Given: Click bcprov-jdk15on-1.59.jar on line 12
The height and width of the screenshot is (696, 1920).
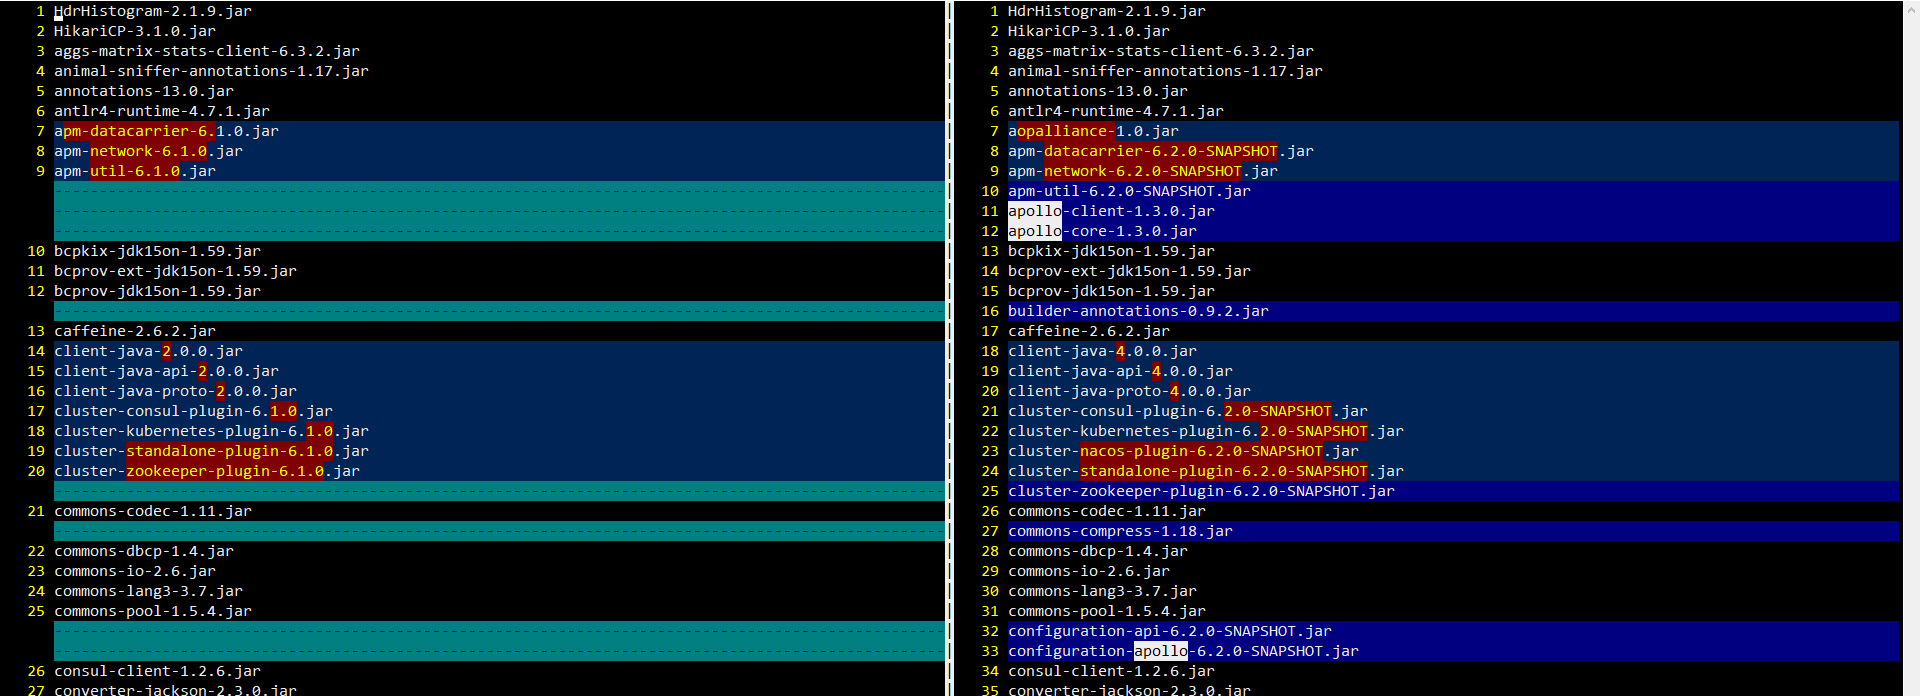Looking at the screenshot, I should [157, 291].
